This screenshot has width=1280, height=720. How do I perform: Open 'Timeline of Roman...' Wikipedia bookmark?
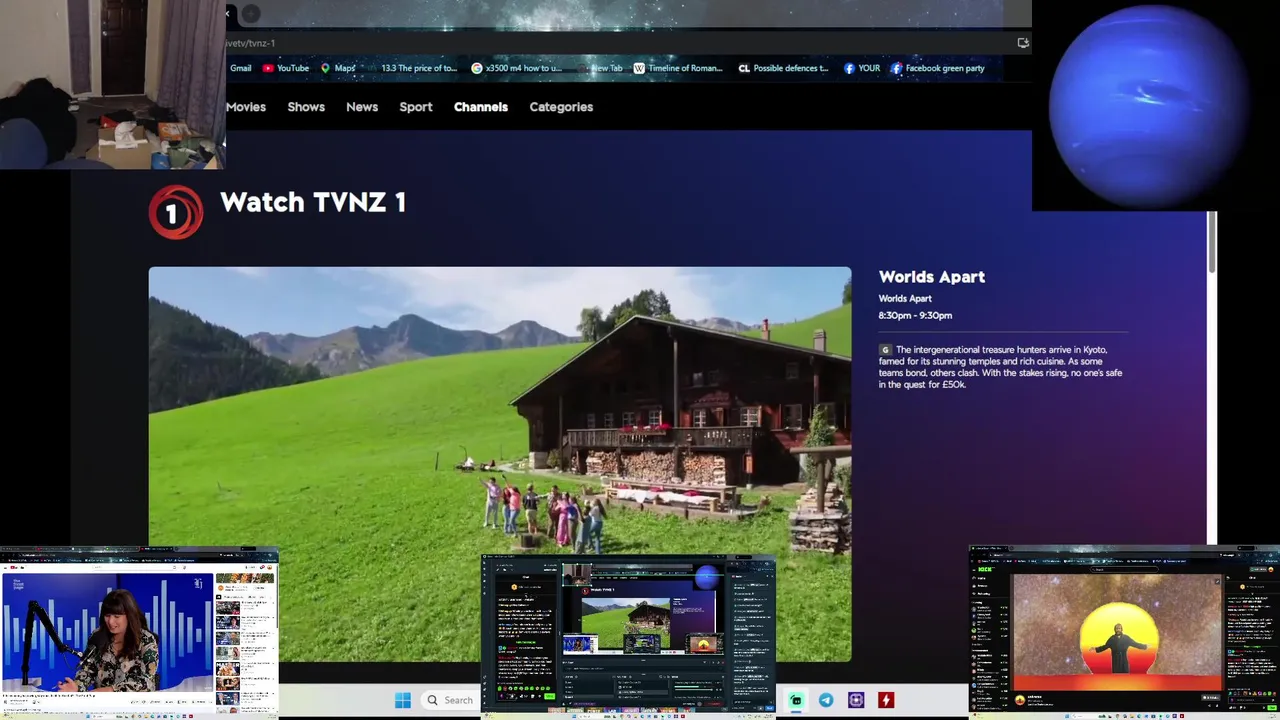coord(677,68)
